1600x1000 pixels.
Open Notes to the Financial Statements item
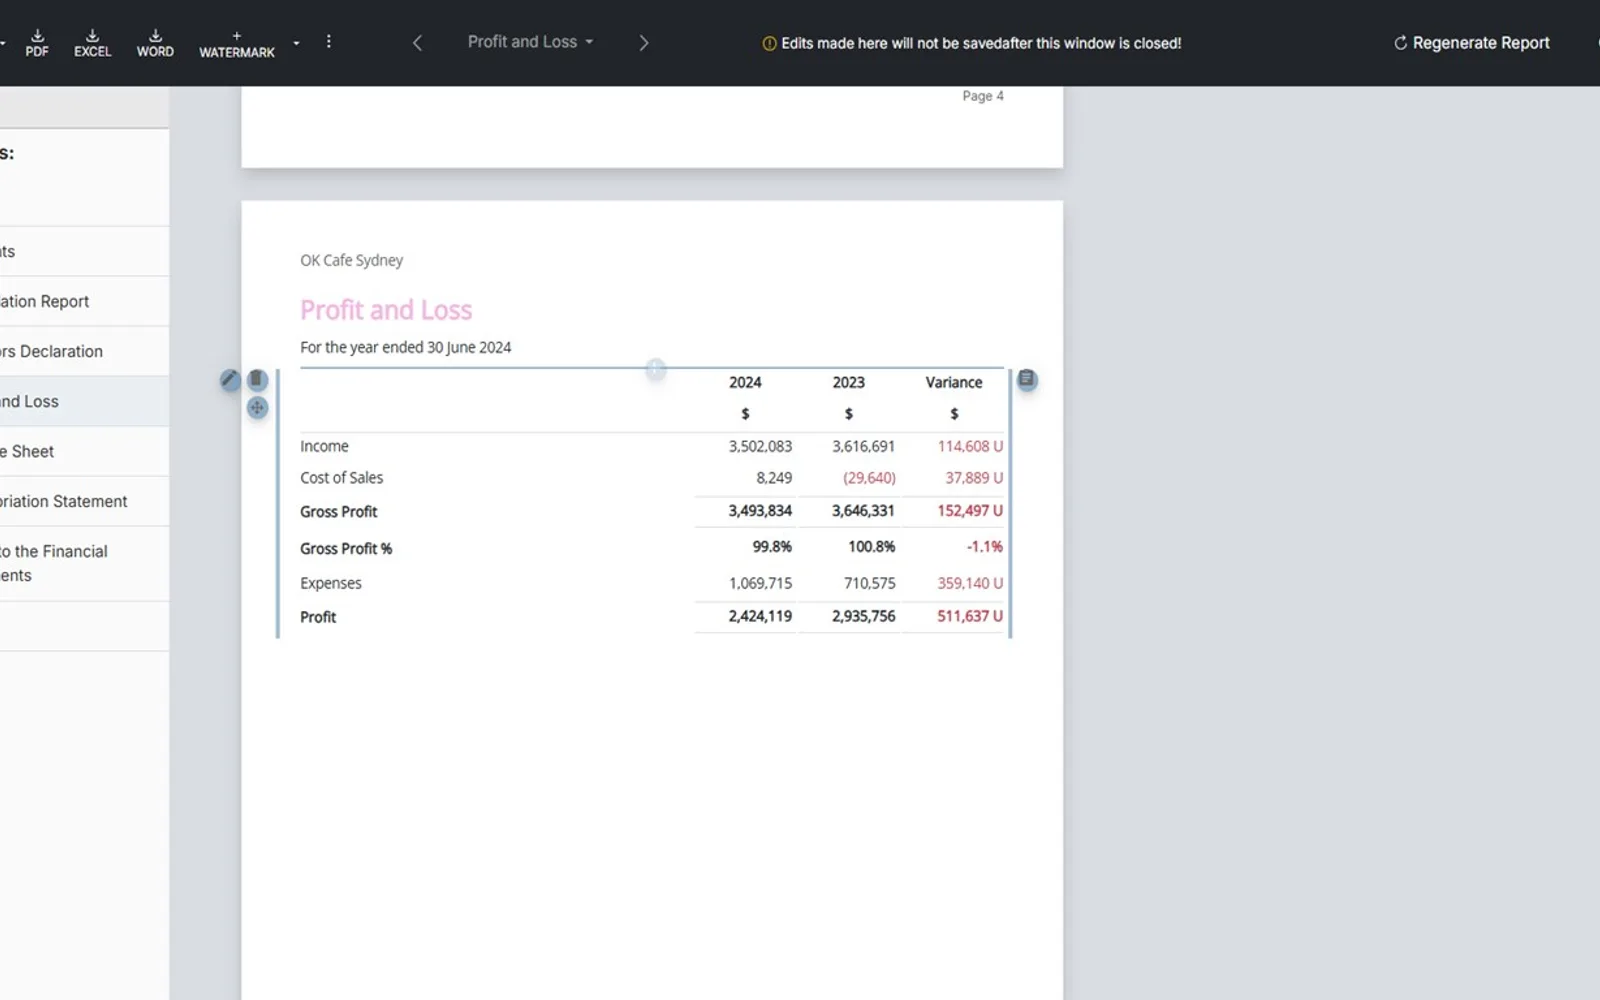click(84, 563)
